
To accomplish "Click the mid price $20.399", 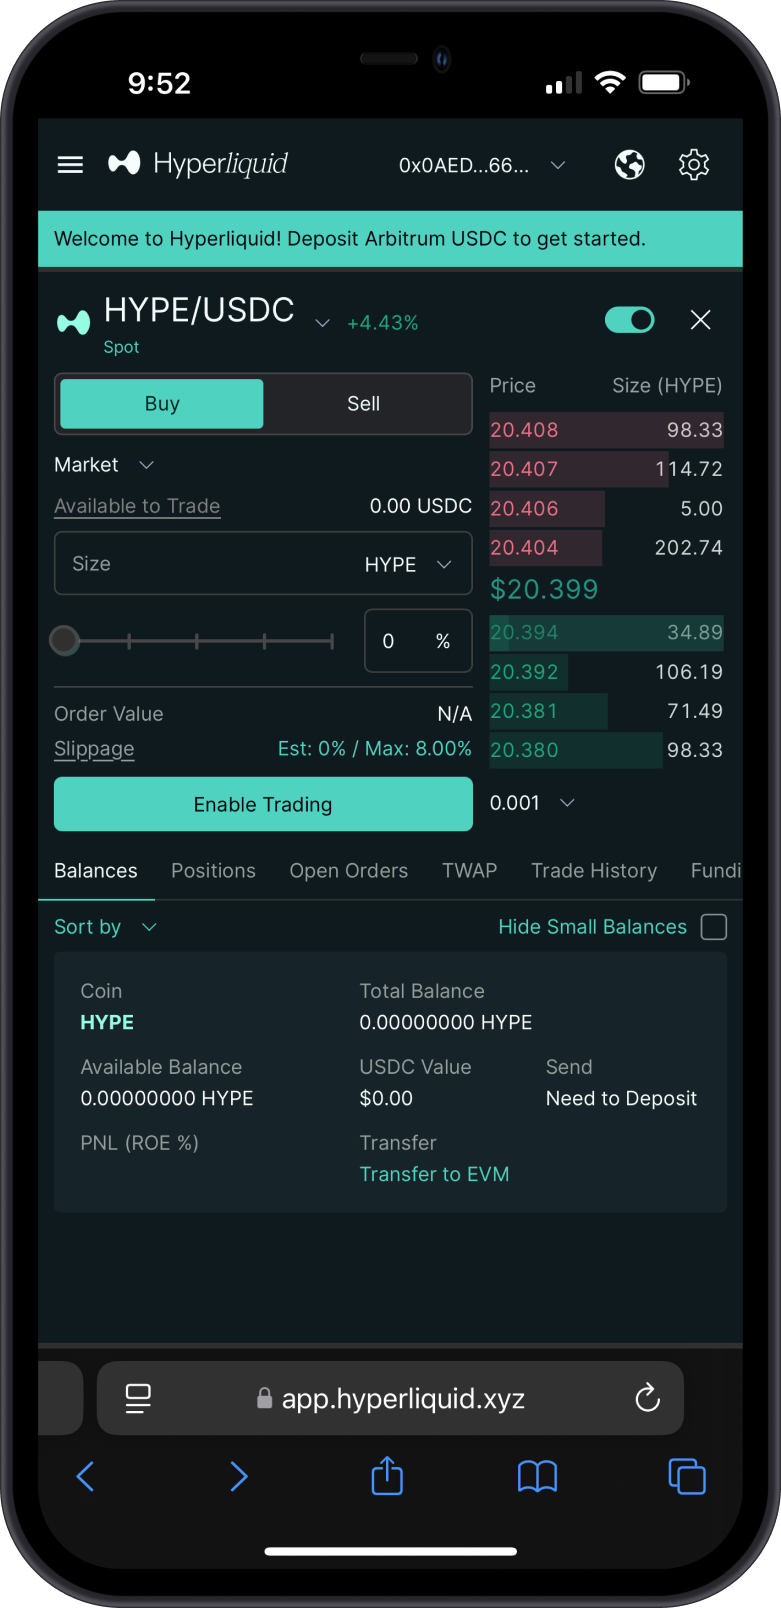I will tap(544, 589).
